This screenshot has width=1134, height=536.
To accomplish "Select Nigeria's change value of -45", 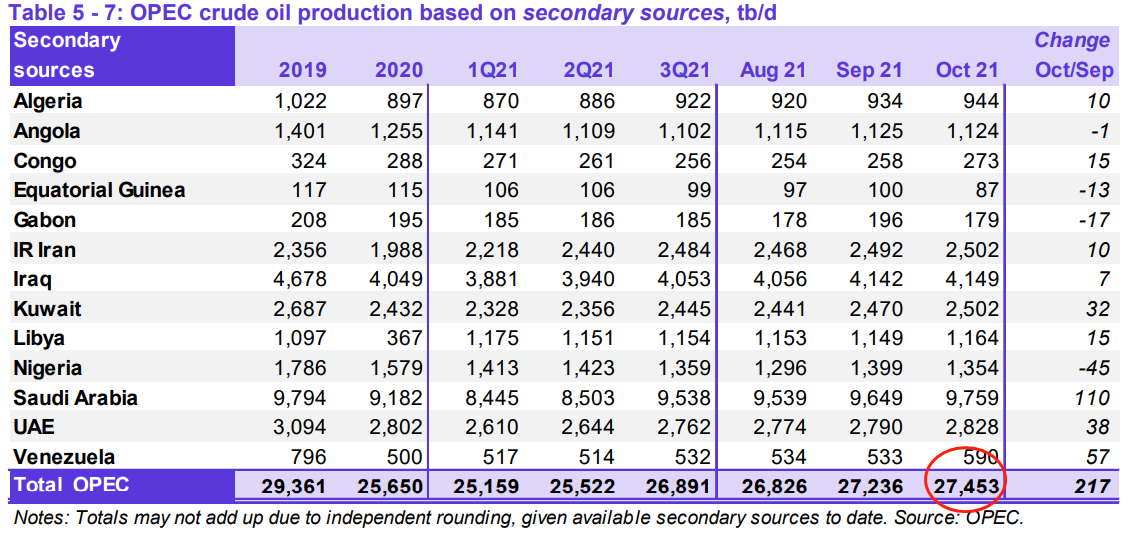I will [x=1092, y=368].
